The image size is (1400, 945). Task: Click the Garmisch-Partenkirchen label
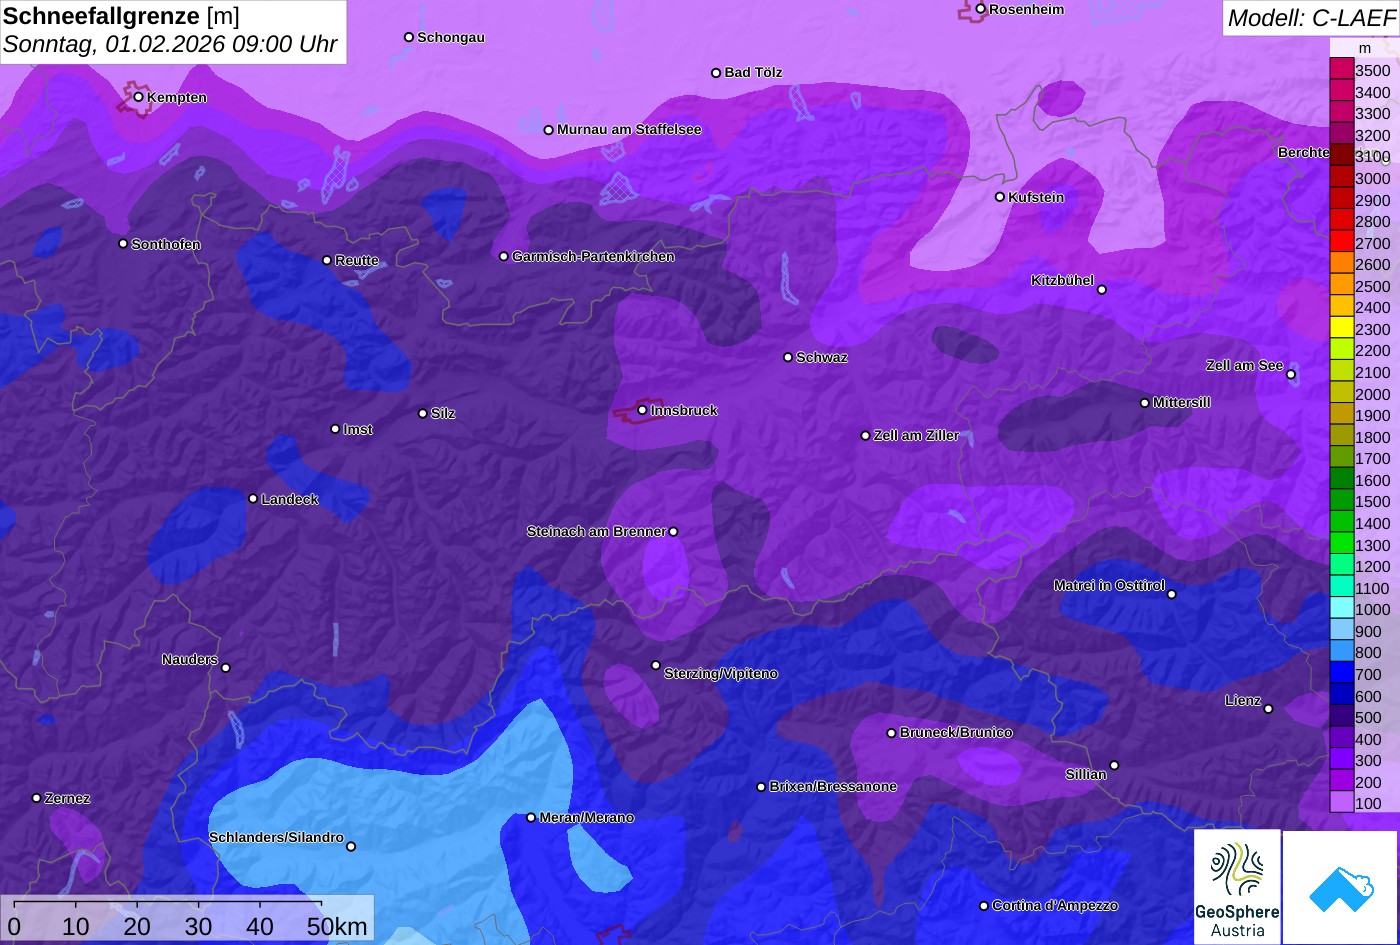593,257
